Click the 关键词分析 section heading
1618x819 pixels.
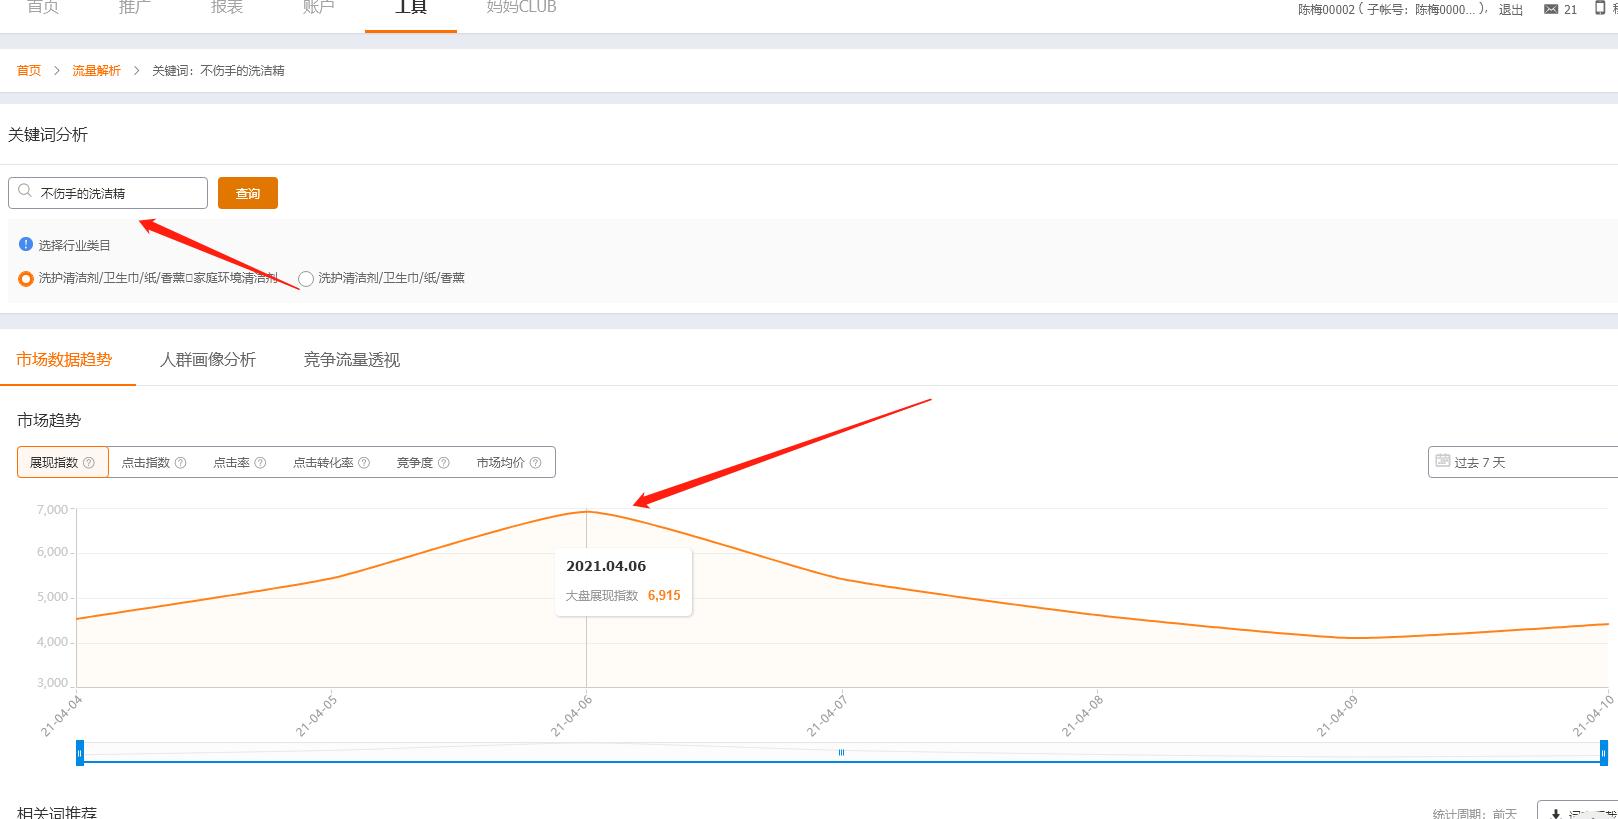coord(48,135)
